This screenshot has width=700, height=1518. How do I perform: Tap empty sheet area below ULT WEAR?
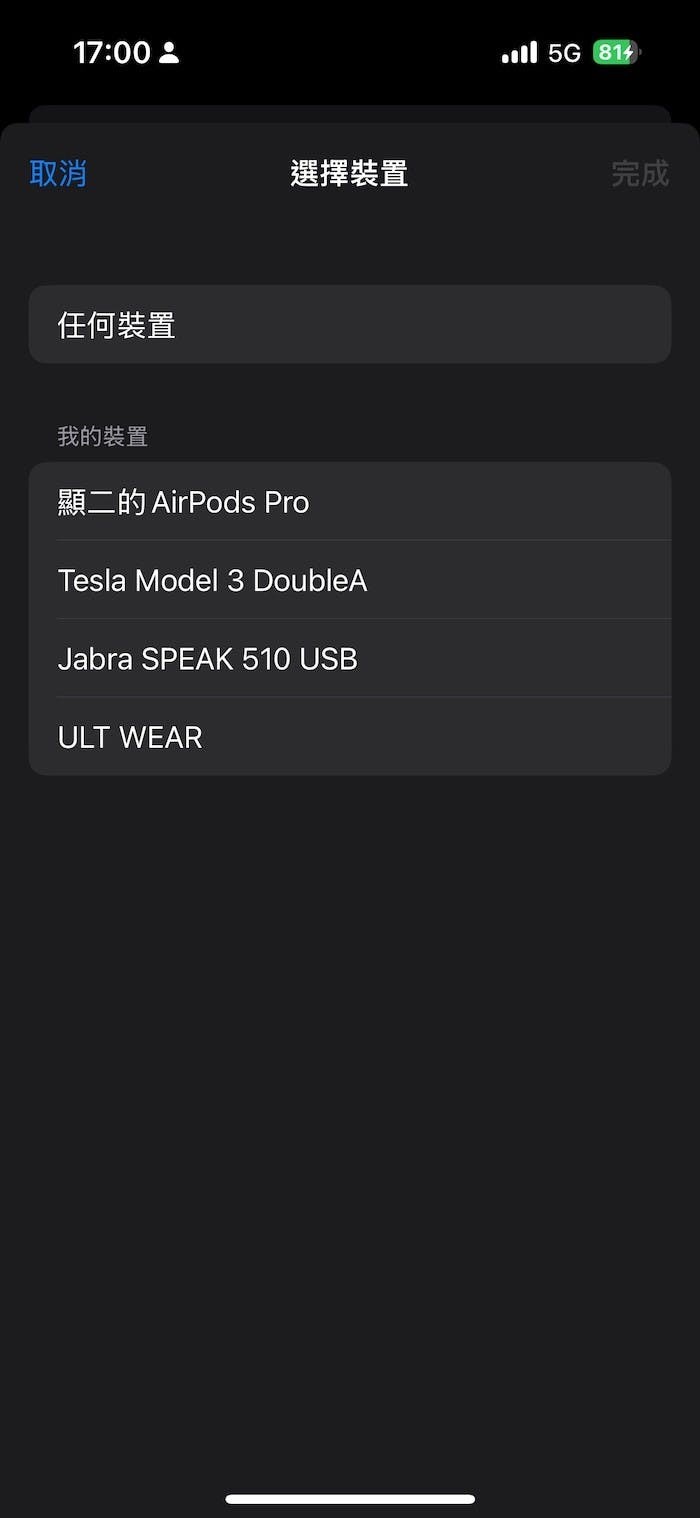tap(349, 1100)
